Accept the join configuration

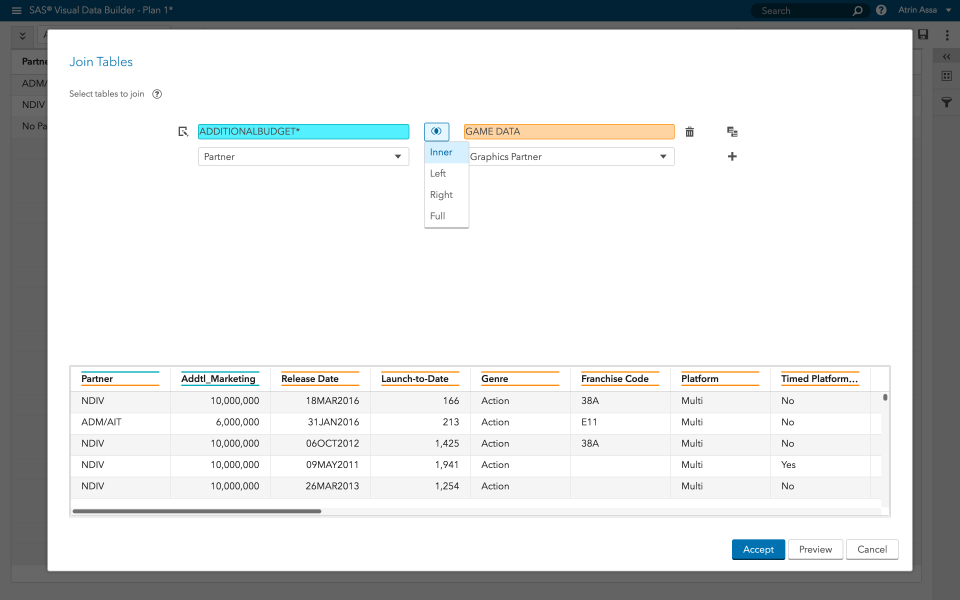[x=758, y=549]
